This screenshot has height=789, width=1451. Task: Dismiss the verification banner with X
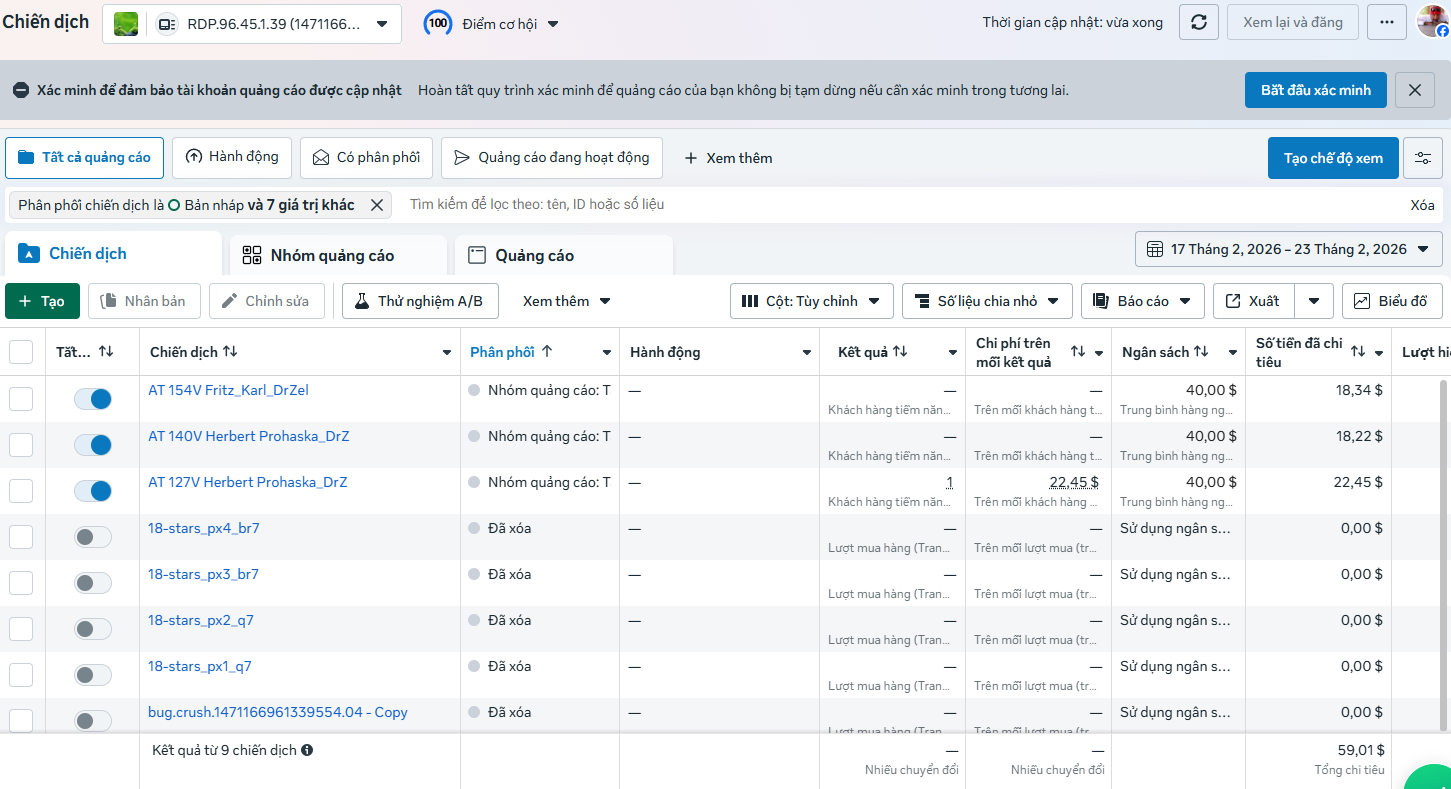tap(1414, 90)
